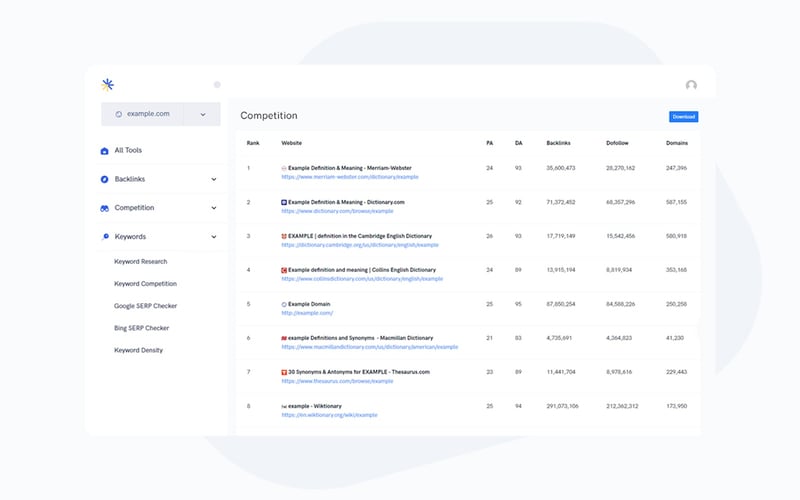The width and height of the screenshot is (800, 500).
Task: Open Bing SERP Checker
Action: coord(141,328)
